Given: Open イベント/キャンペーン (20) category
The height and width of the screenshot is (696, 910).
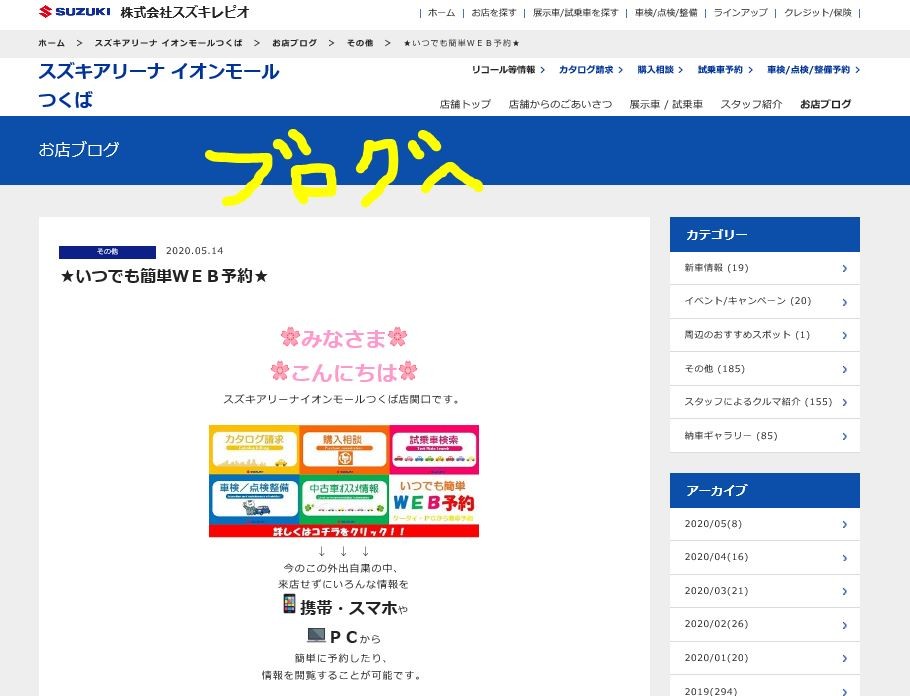Looking at the screenshot, I should (764, 301).
